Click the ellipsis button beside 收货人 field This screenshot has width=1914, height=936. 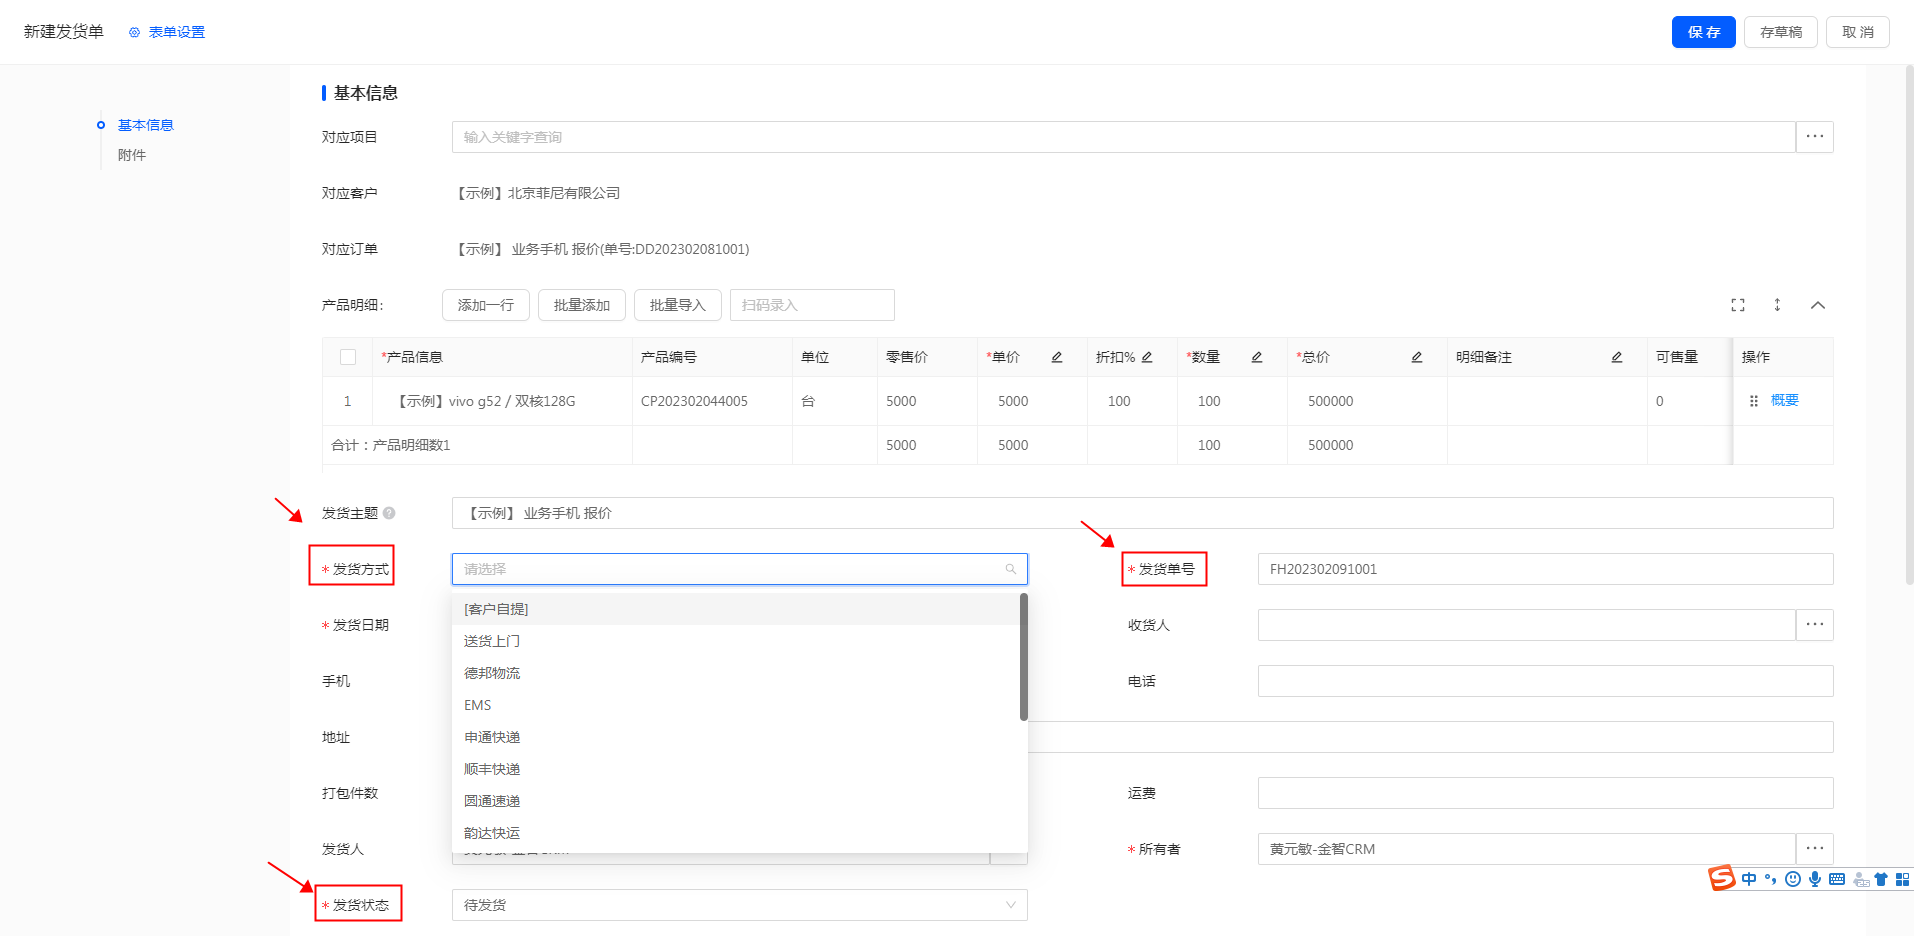tap(1814, 625)
